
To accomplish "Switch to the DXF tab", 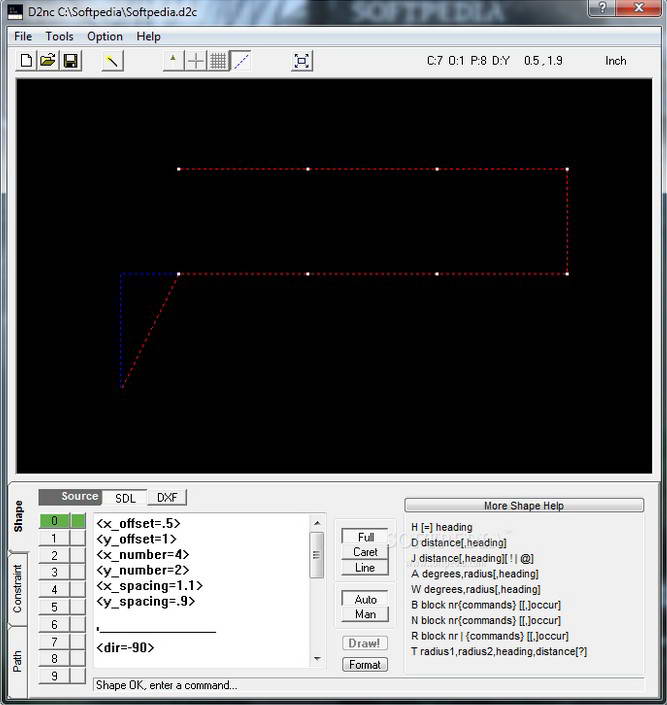I will pyautogui.click(x=167, y=498).
